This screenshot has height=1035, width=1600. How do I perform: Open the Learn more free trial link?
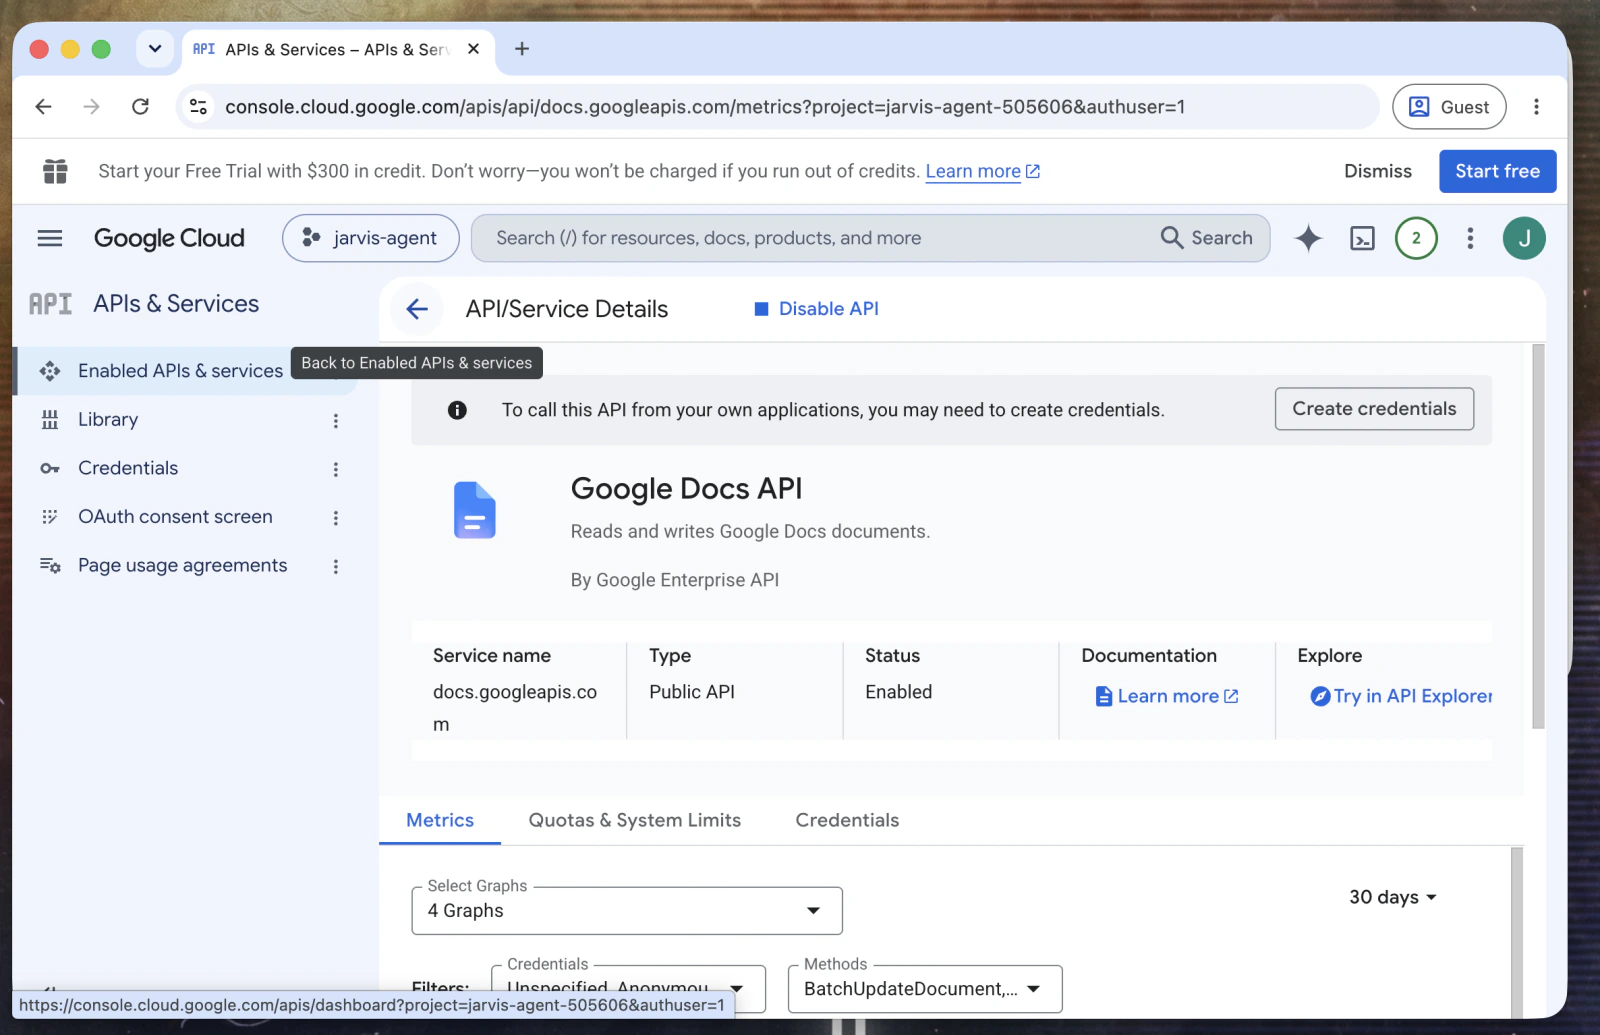983,171
